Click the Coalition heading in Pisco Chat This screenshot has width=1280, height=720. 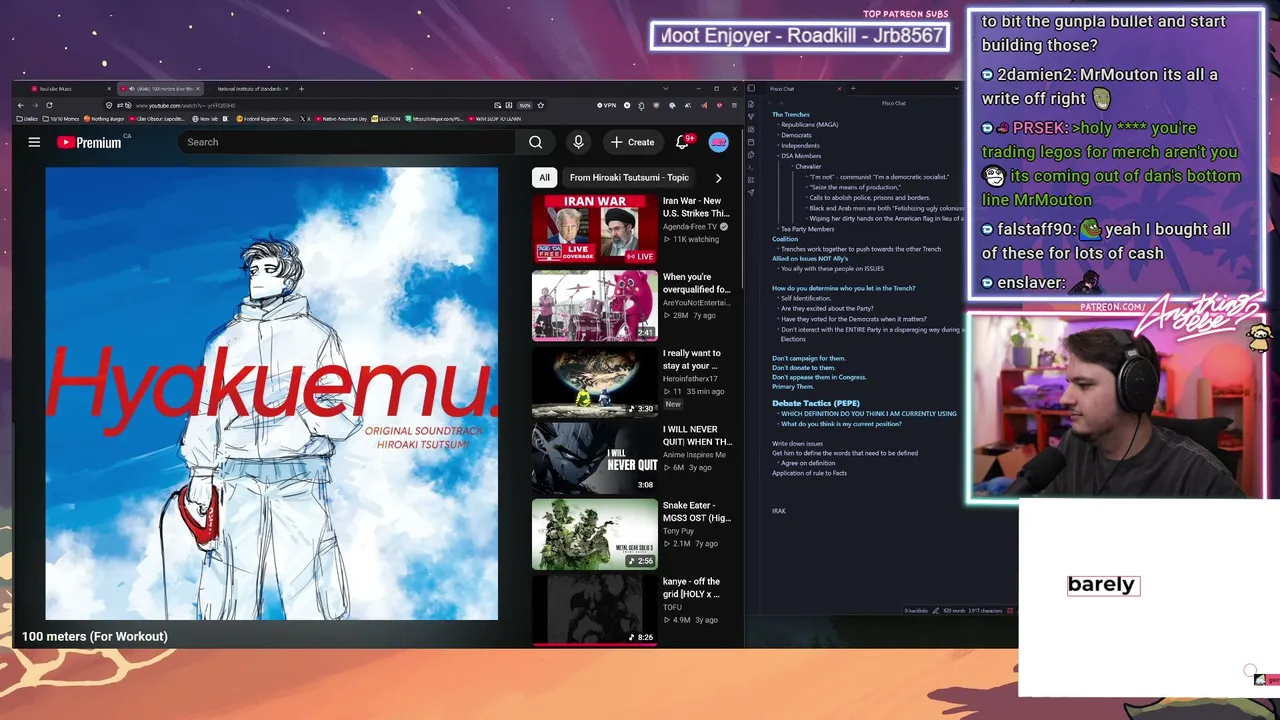[785, 239]
